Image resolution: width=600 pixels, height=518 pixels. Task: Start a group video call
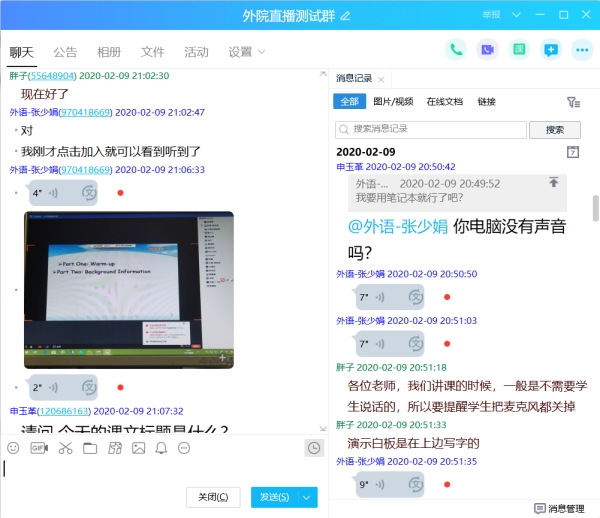point(487,49)
